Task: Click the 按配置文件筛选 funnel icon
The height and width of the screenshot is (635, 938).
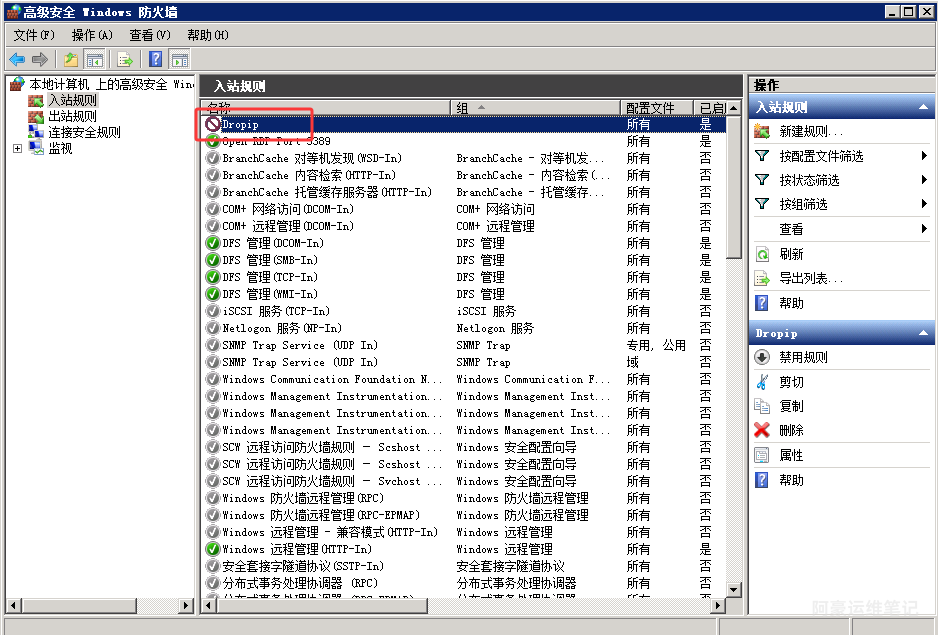Action: 762,156
